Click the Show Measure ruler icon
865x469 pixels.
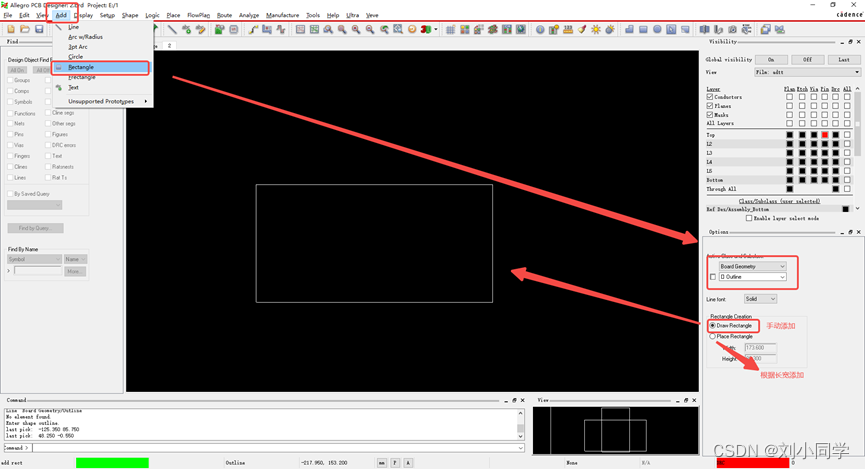pyautogui.click(x=568, y=29)
